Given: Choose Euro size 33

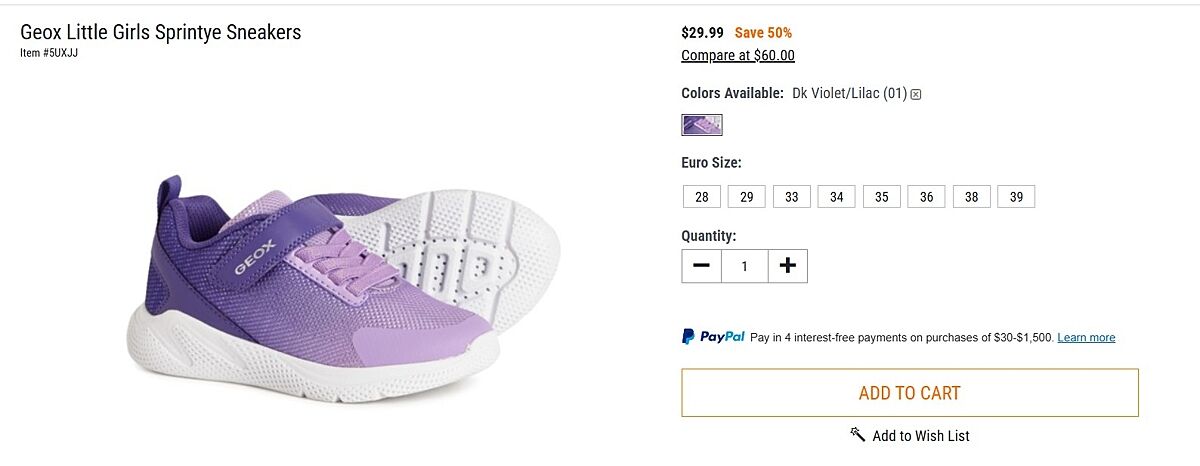Looking at the screenshot, I should click(x=792, y=197).
